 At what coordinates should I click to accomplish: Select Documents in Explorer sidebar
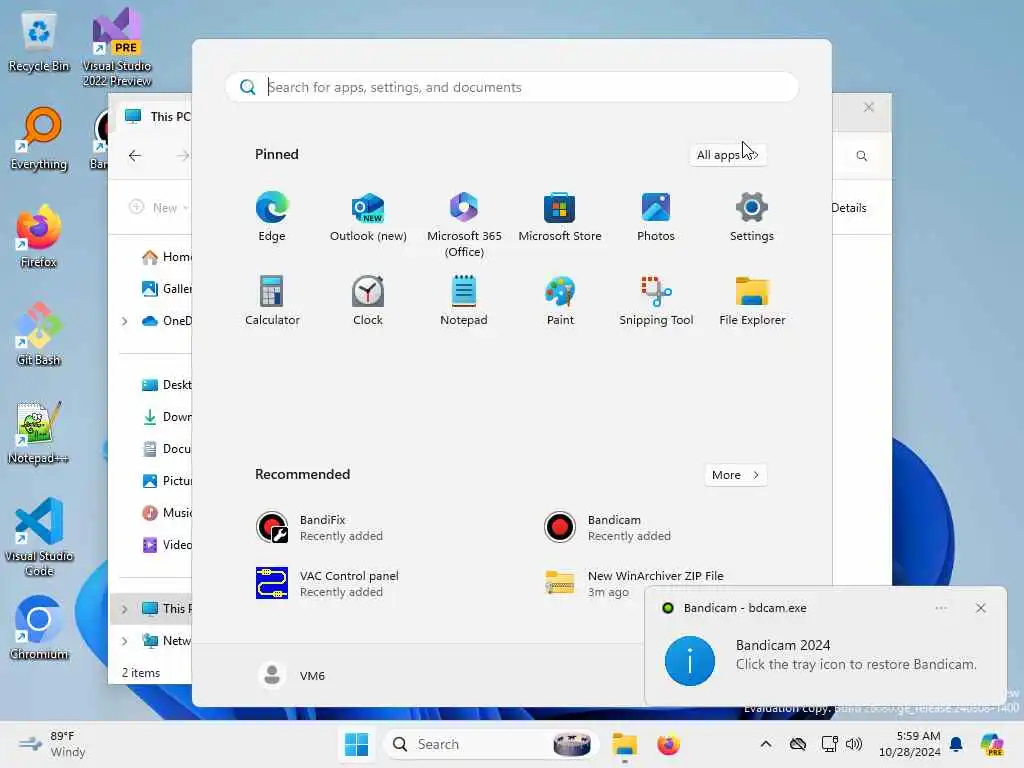pos(166,449)
